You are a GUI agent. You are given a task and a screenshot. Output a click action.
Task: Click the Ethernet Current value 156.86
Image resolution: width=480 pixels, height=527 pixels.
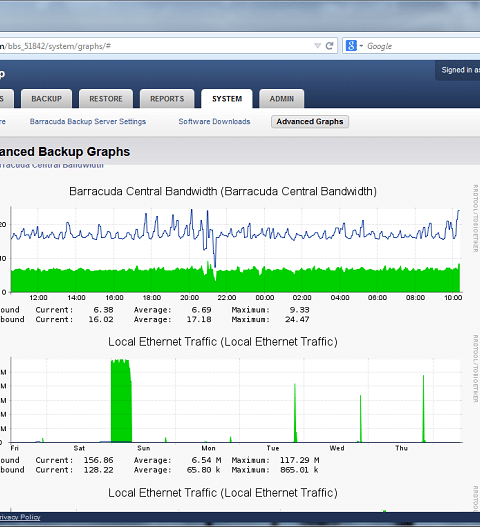point(98,460)
